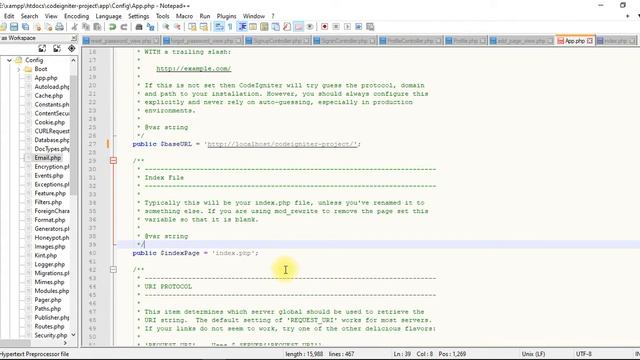Toggle synchronize vertical scrolling
The image size is (640, 360).
click(192, 27)
